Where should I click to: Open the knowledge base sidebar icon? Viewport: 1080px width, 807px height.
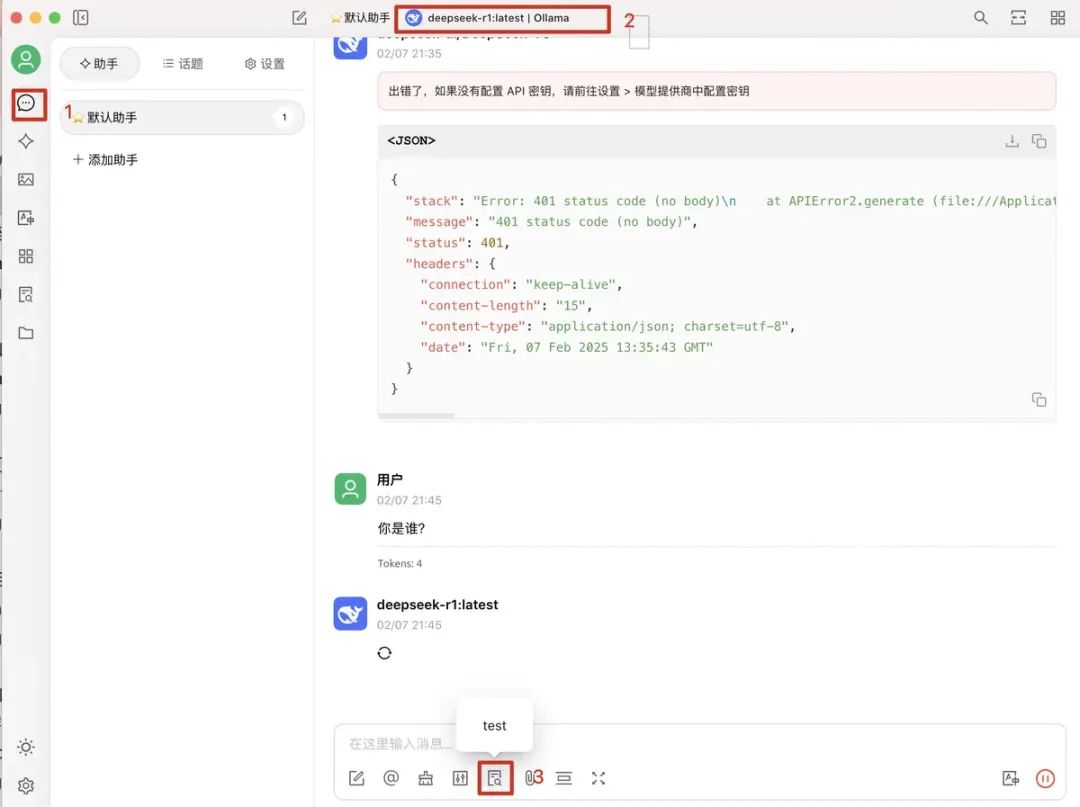coord(26,295)
